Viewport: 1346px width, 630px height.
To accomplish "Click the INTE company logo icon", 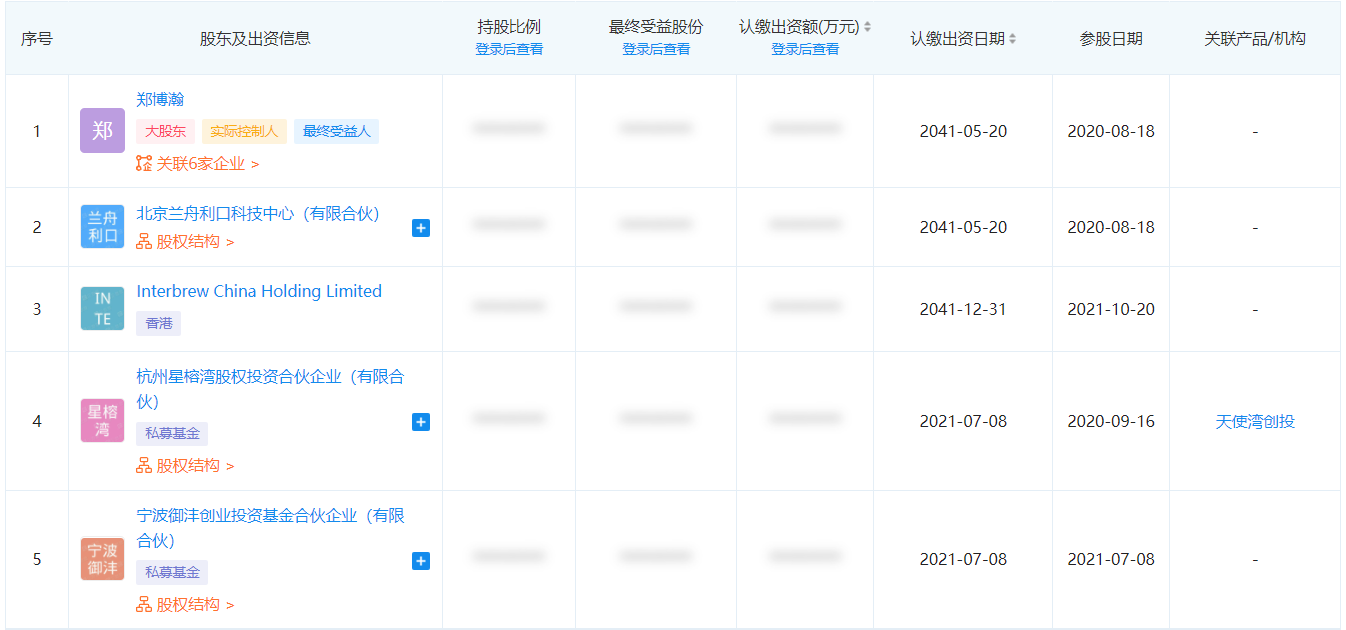I will [102, 309].
